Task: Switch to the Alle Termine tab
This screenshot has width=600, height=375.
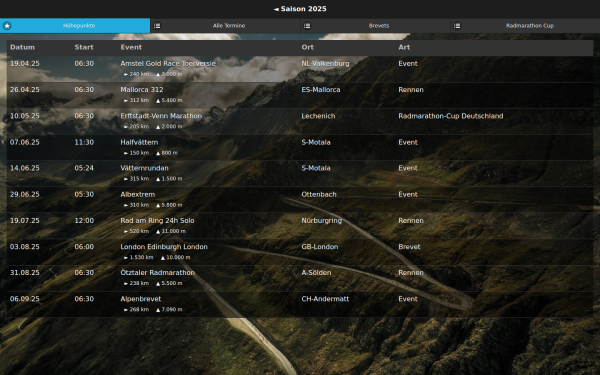Action: (x=225, y=26)
